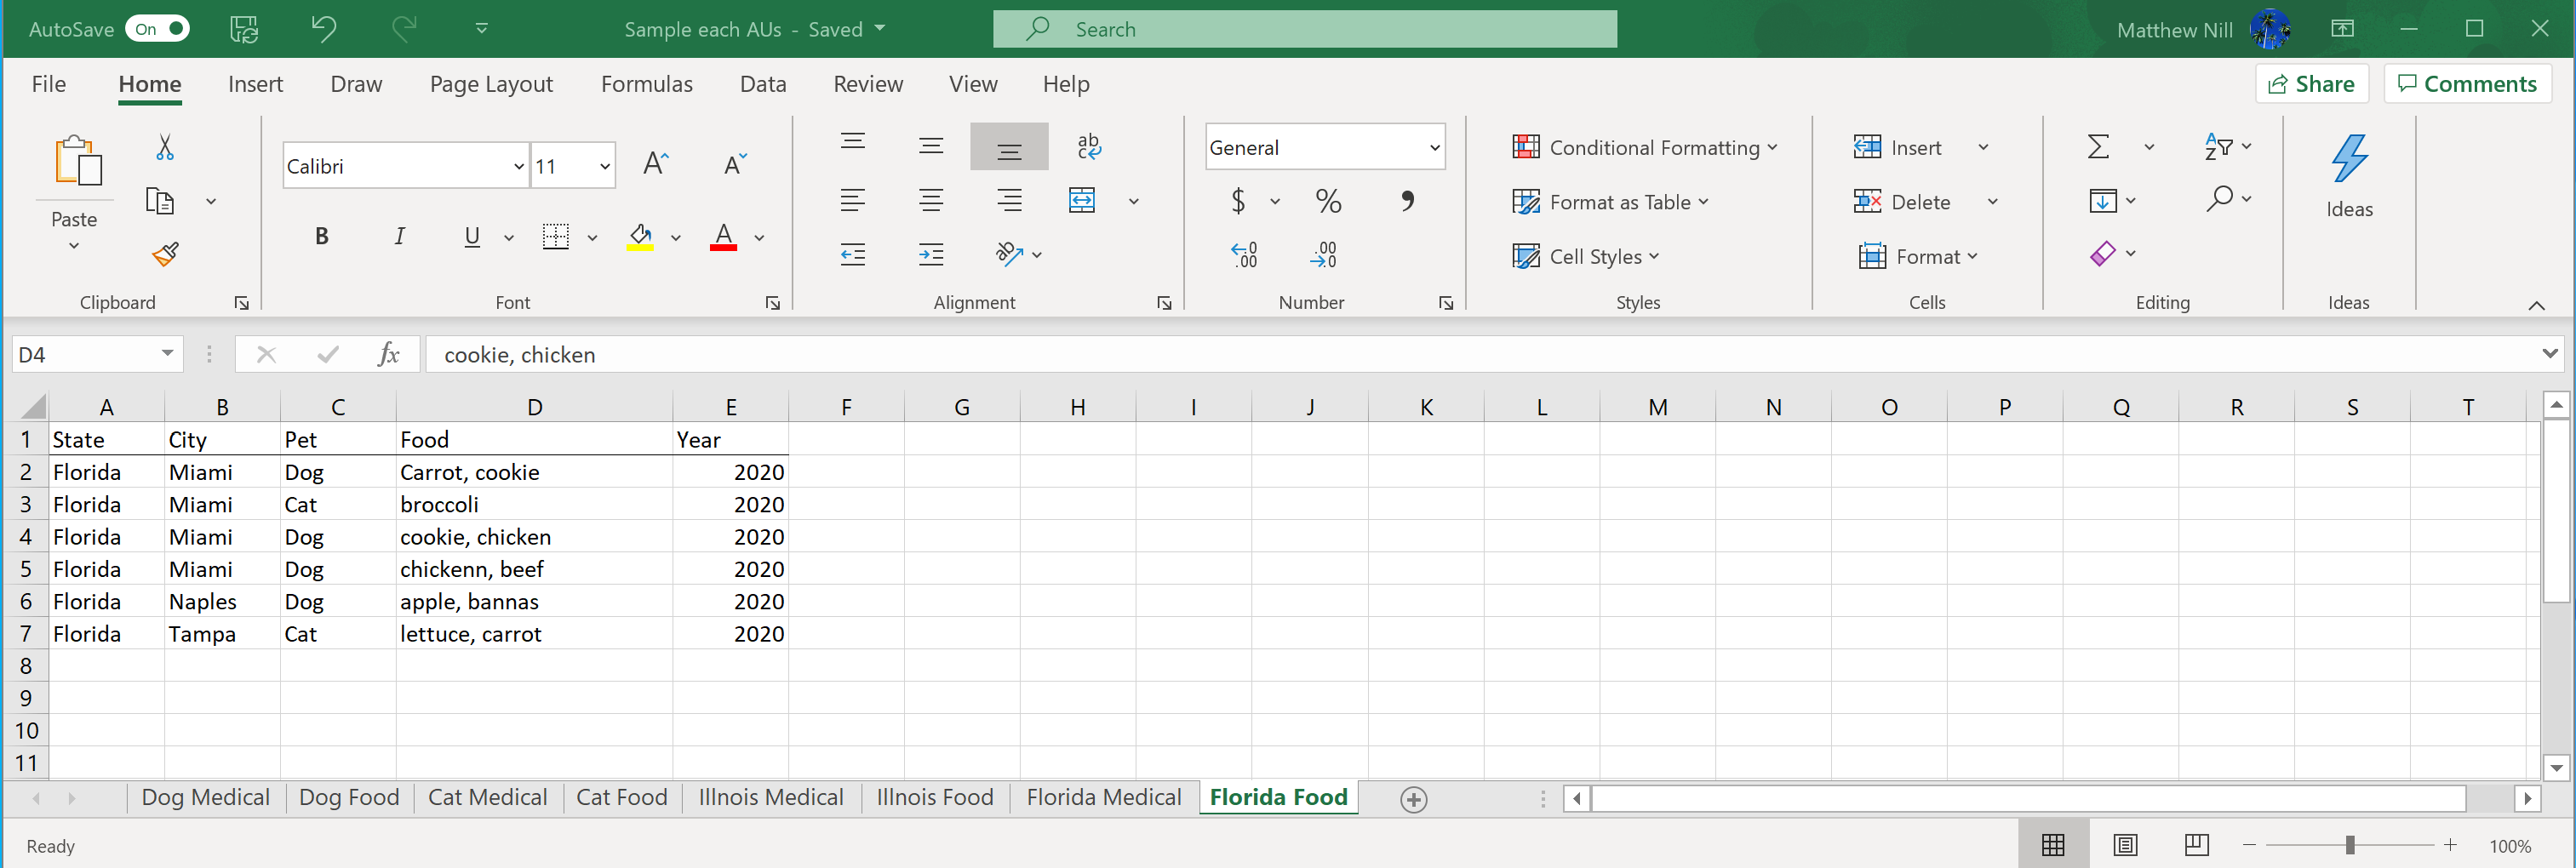Click the zoom slider handle
This screenshot has height=868, width=2576.
tap(2349, 845)
